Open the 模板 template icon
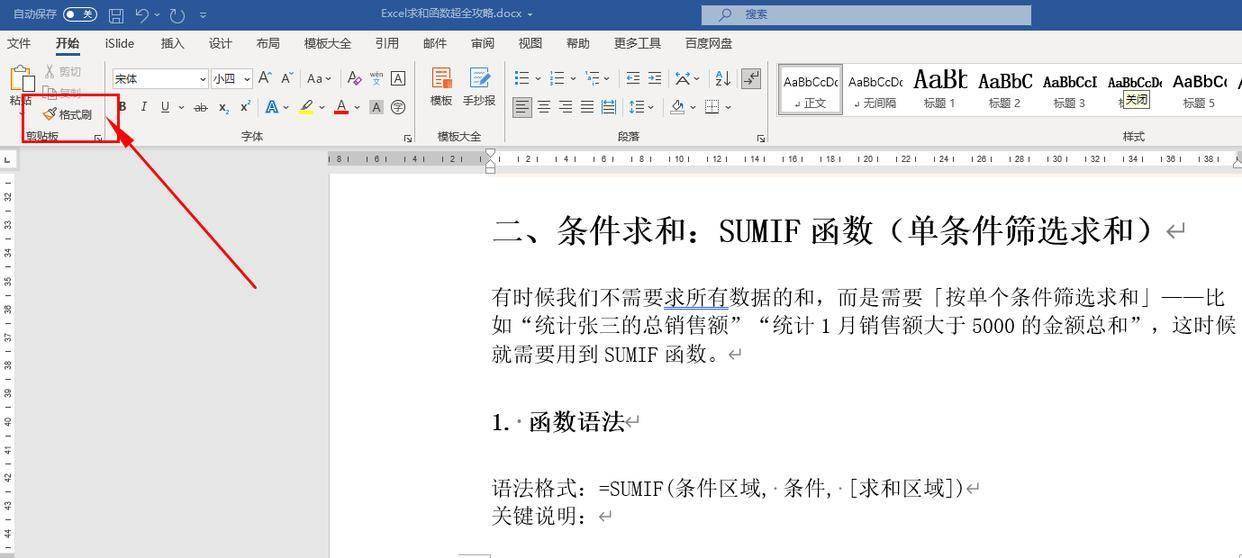This screenshot has width=1242, height=558. tap(441, 86)
